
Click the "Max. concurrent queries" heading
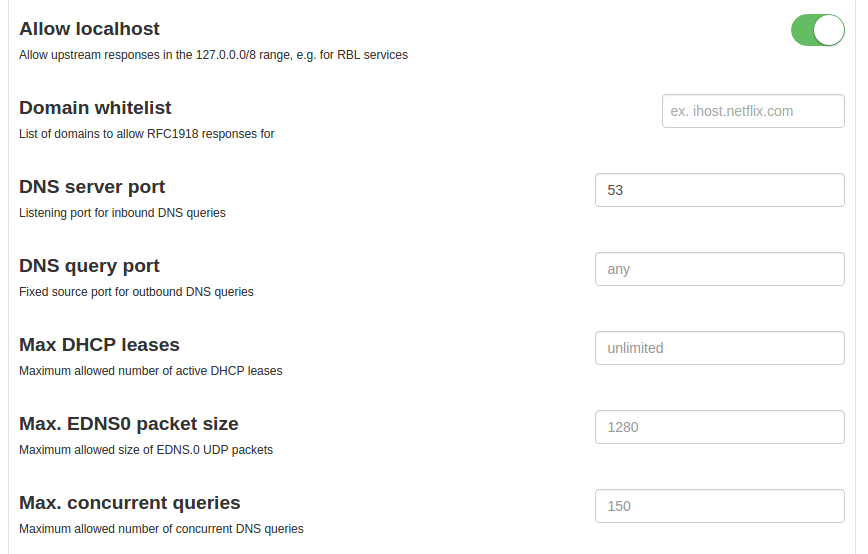[129, 503]
